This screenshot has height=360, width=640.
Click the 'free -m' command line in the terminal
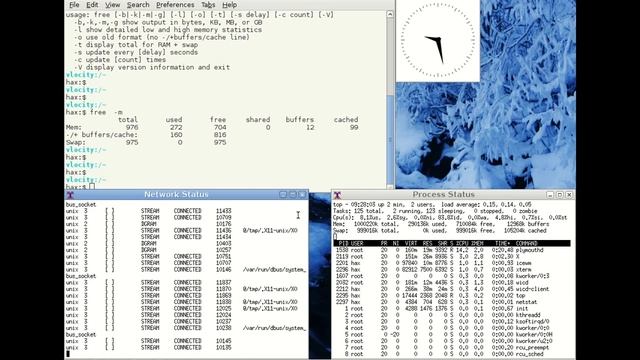(94, 112)
